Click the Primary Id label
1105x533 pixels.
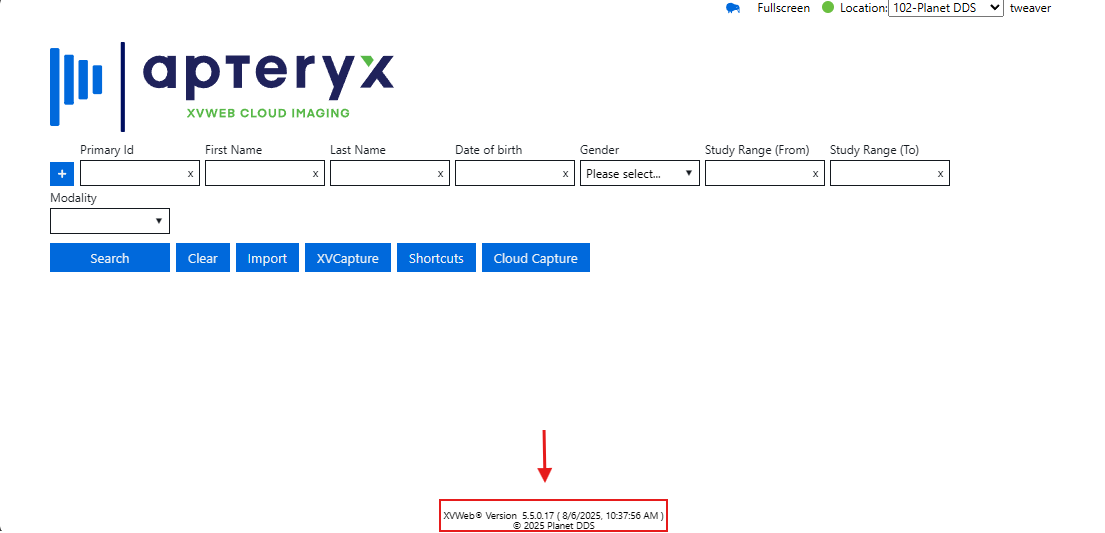coord(107,149)
